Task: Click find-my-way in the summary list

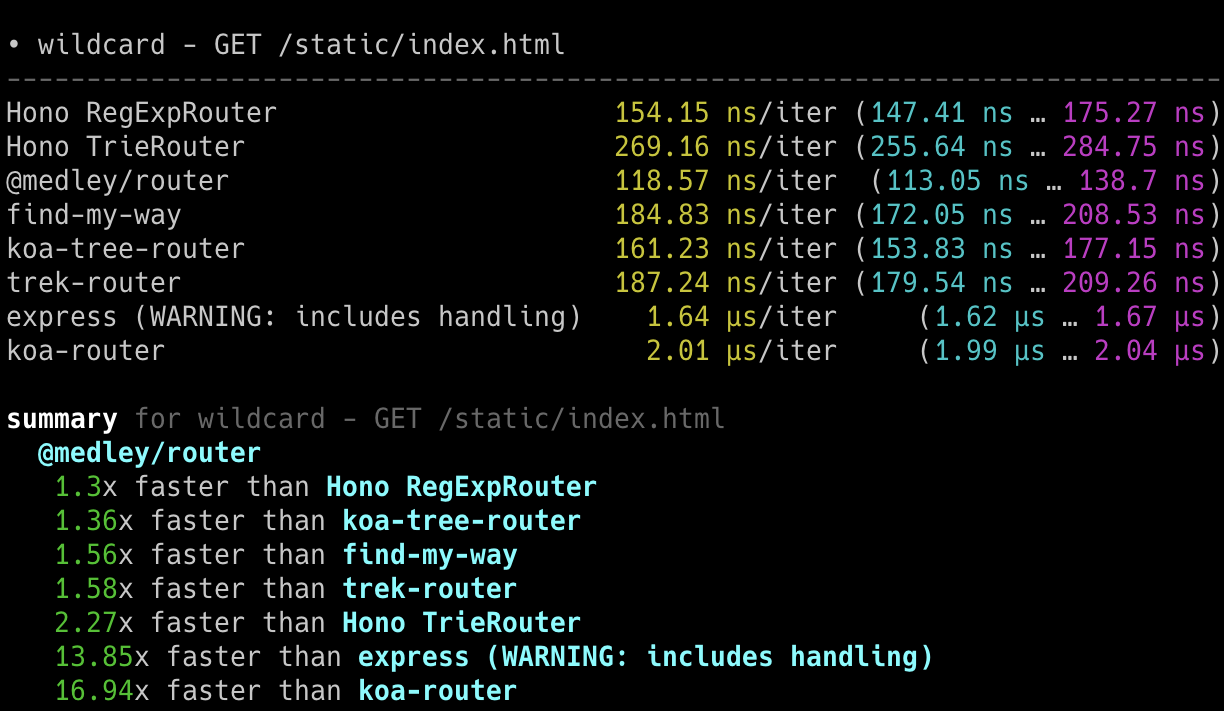Action: (430, 555)
